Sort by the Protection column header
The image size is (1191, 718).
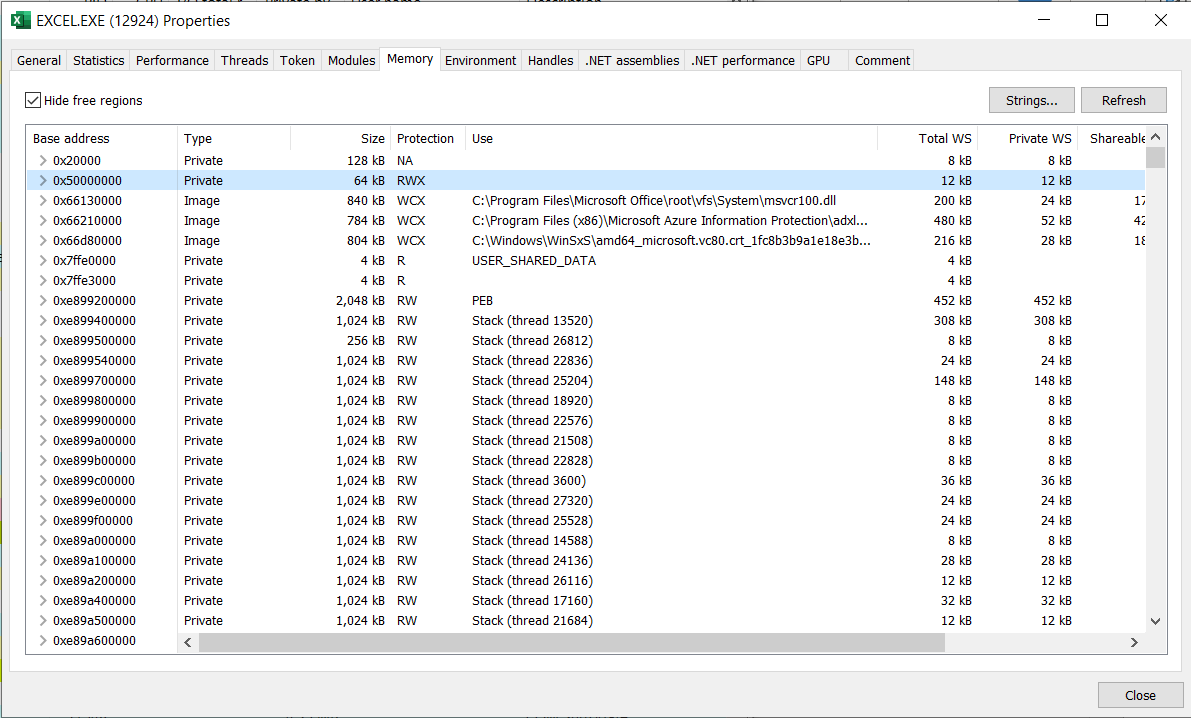(425, 139)
